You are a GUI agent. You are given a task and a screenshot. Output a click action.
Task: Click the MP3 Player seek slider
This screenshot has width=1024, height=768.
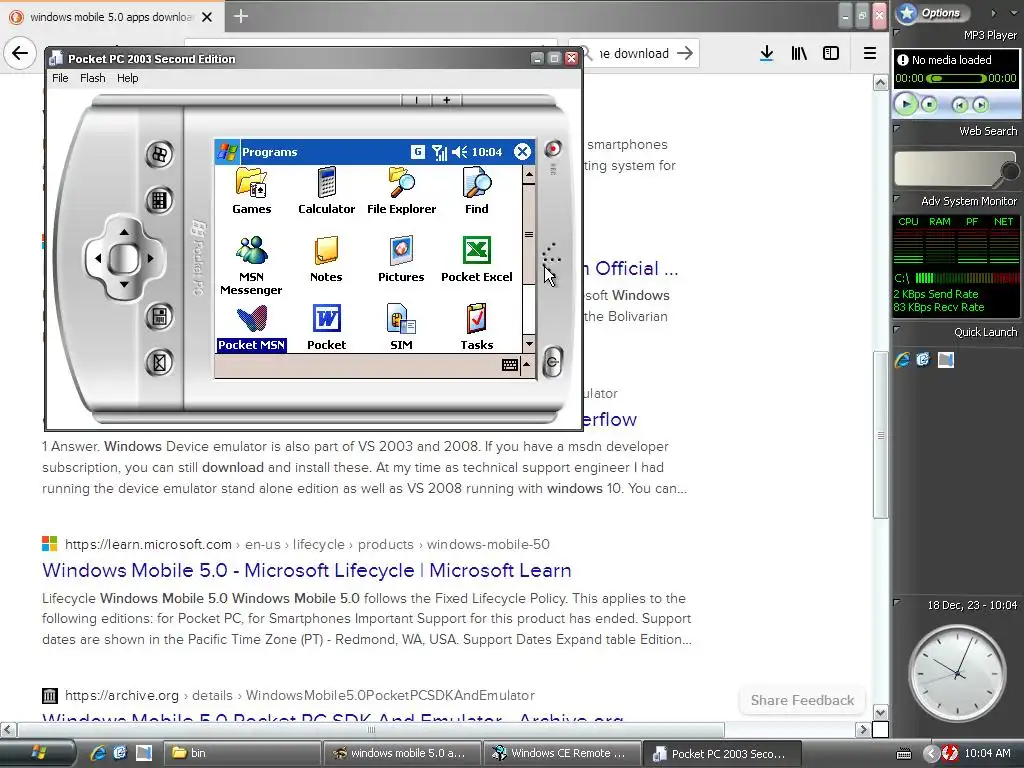tap(957, 78)
